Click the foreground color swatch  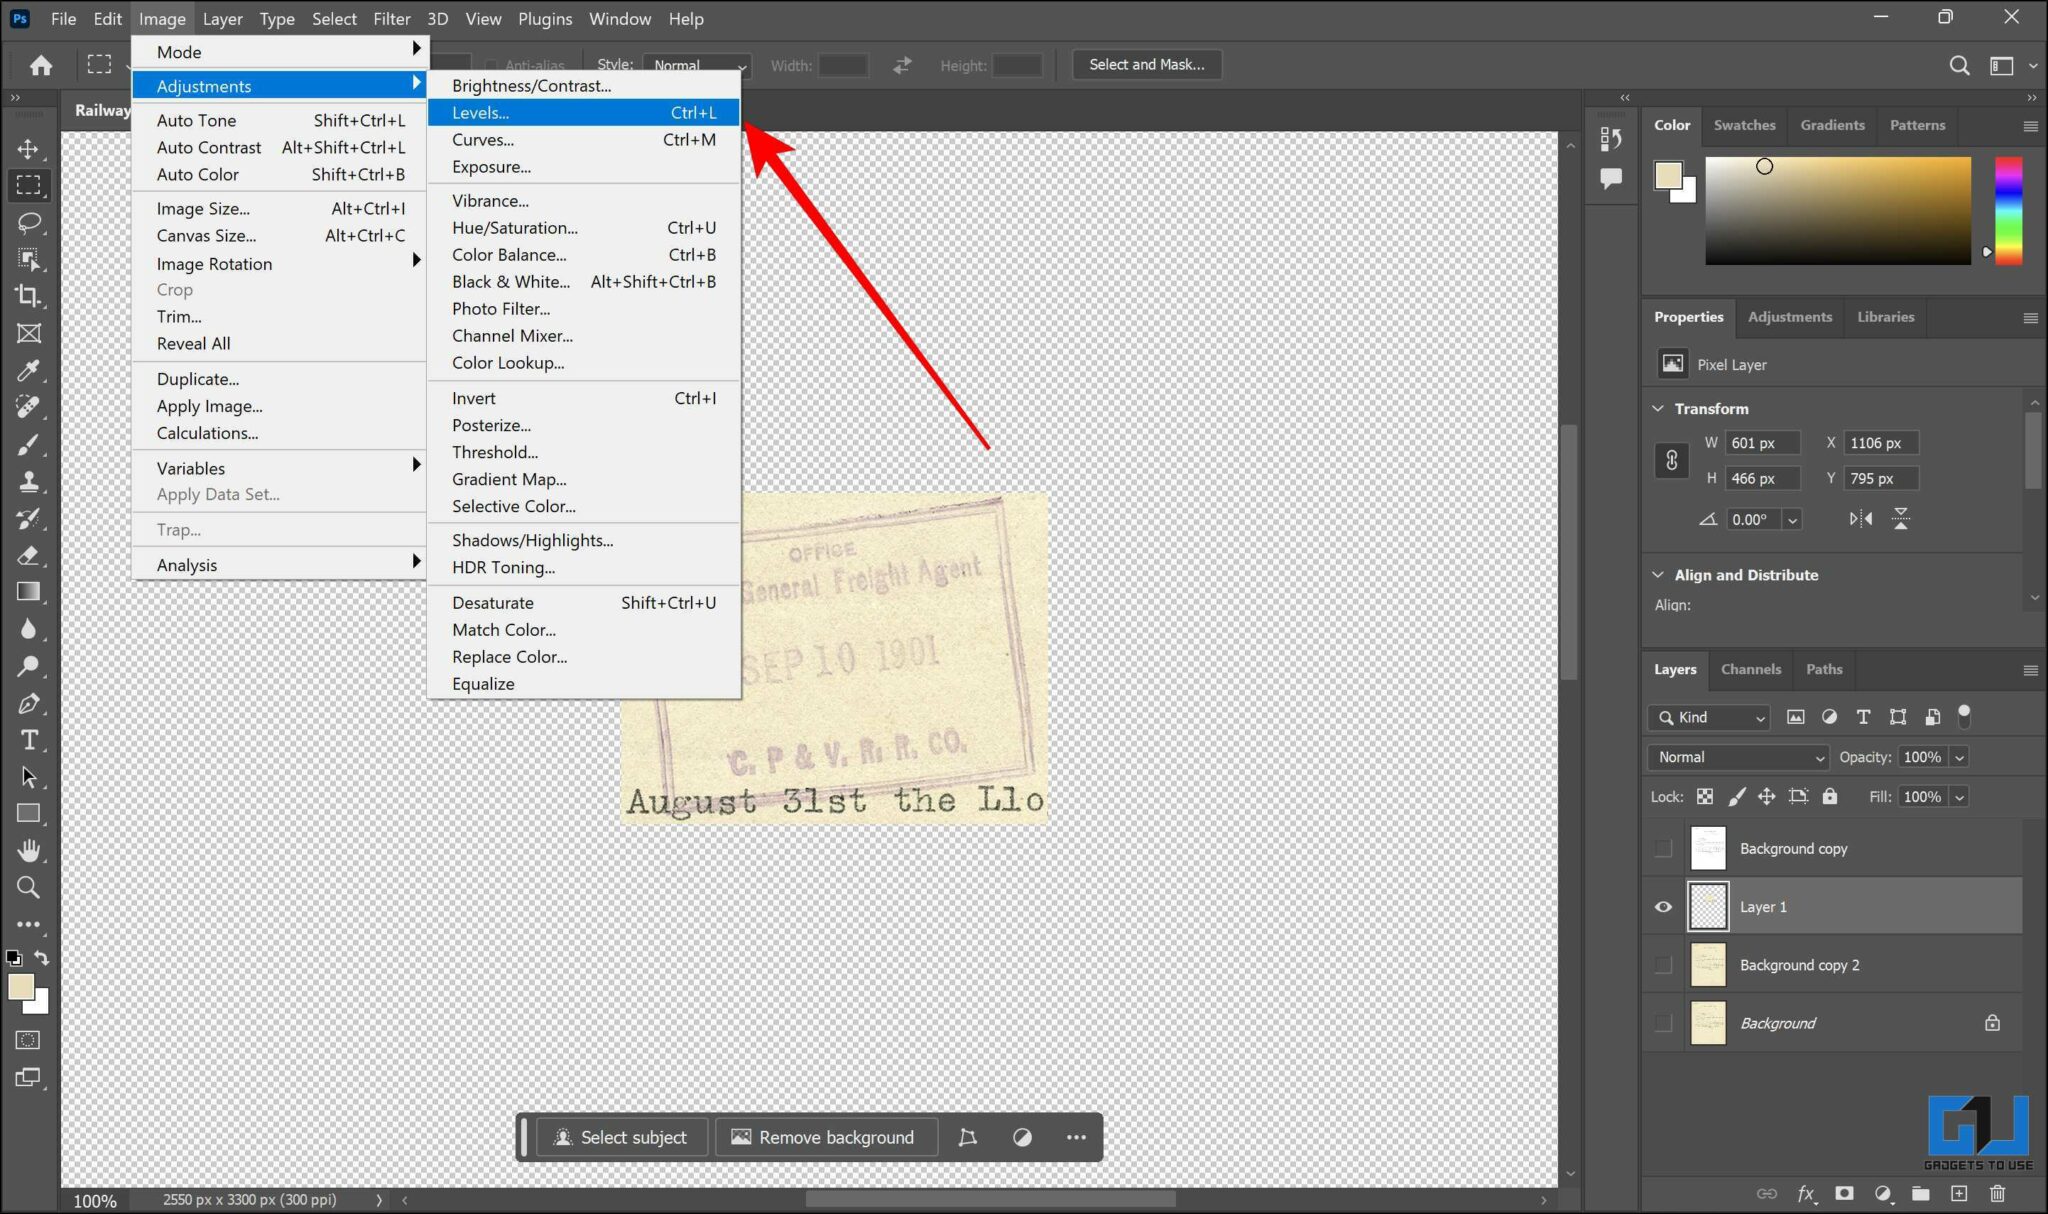click(x=22, y=989)
